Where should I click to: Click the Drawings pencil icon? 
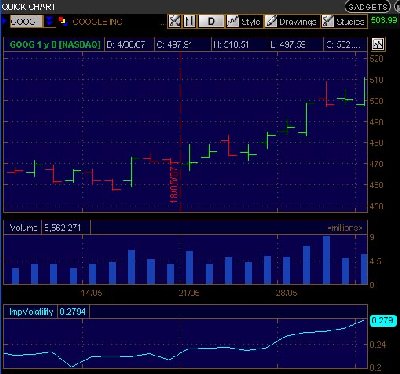[x=272, y=22]
